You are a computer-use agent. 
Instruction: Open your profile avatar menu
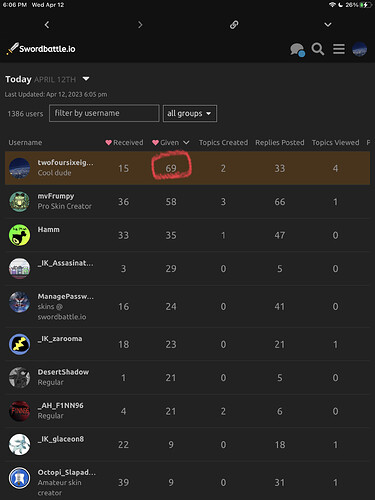[x=360, y=49]
